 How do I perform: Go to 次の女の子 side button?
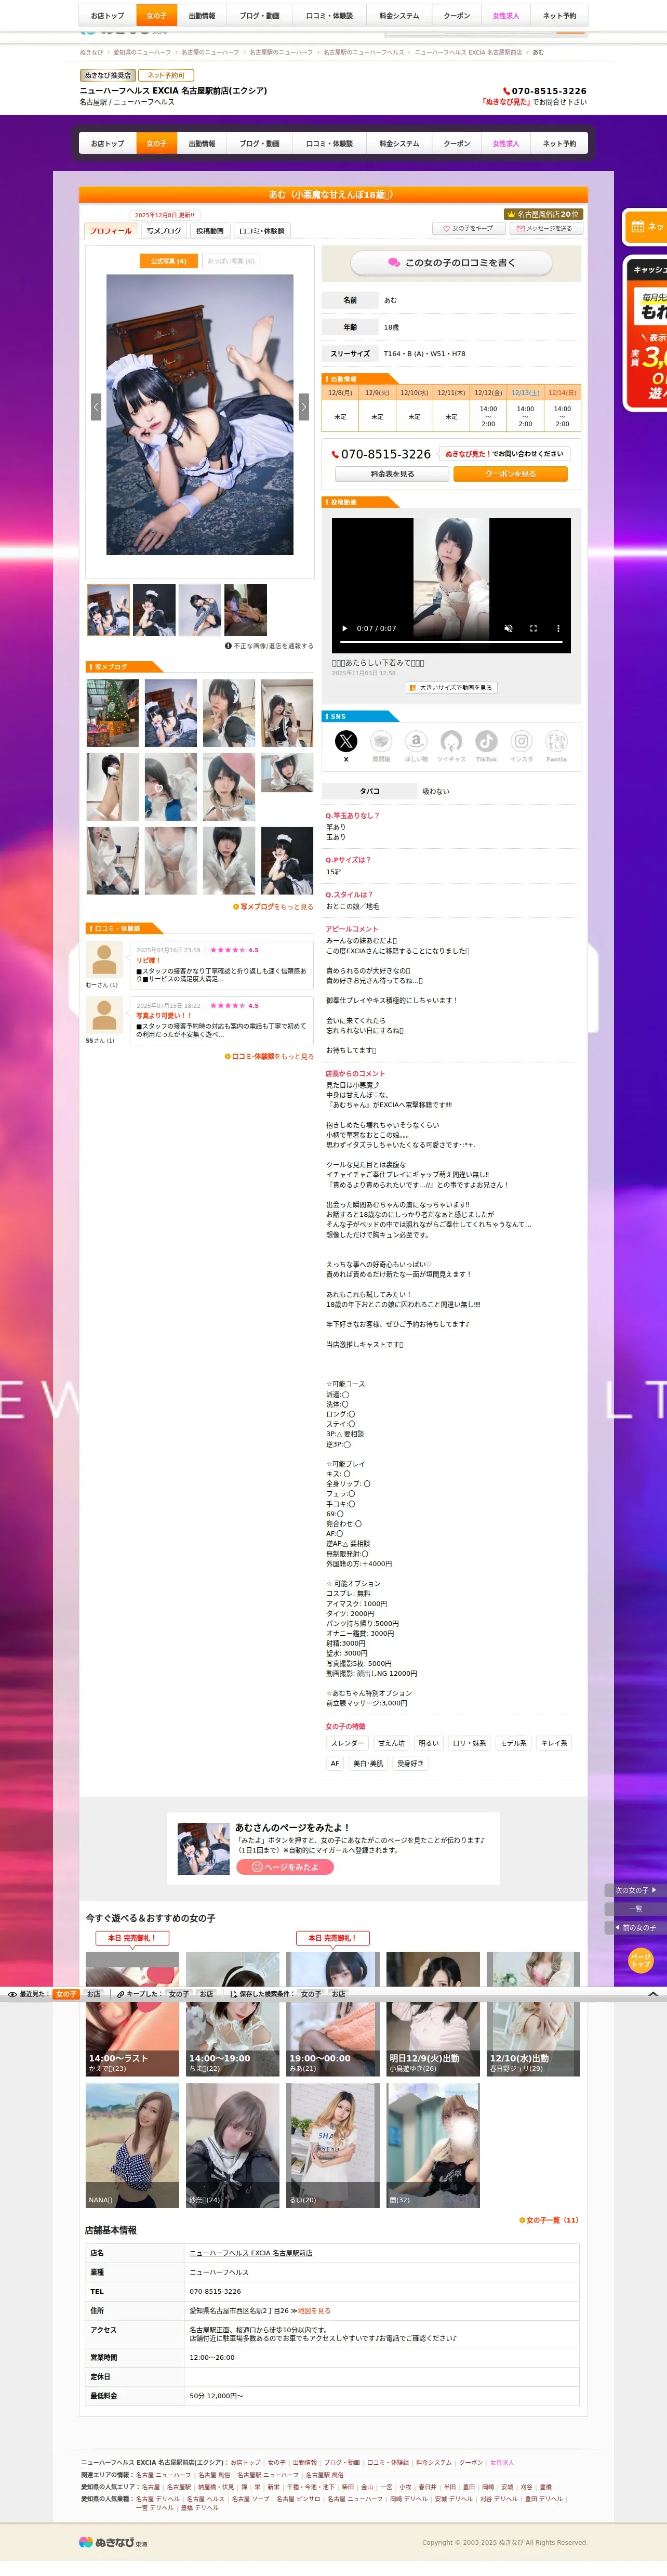click(635, 1890)
